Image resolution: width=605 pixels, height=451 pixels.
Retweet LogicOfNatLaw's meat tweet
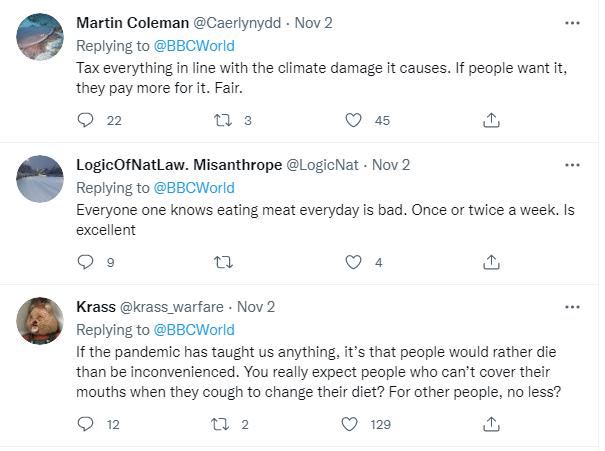point(222,262)
